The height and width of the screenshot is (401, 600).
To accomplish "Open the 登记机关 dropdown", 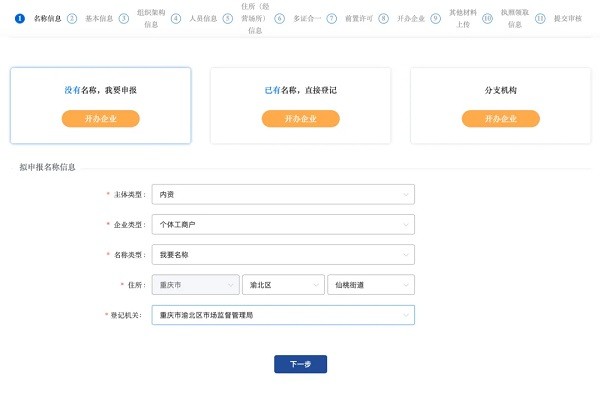I will pyautogui.click(x=283, y=315).
